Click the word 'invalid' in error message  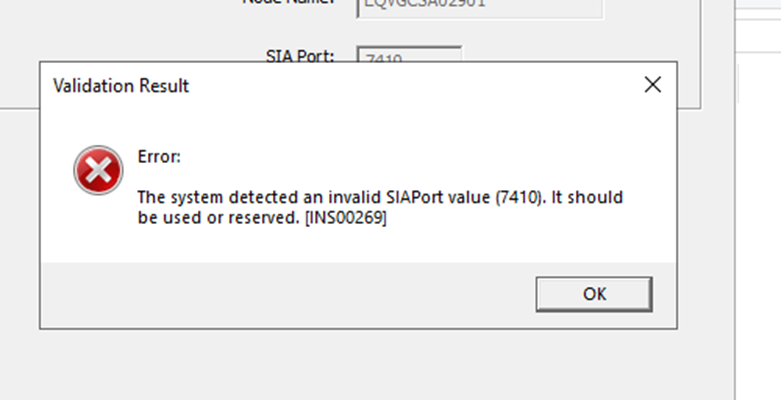tap(355, 197)
